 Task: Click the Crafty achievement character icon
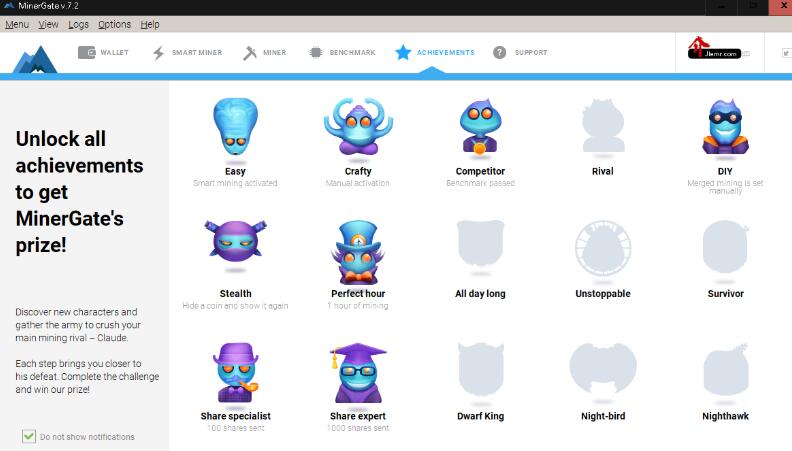click(358, 126)
